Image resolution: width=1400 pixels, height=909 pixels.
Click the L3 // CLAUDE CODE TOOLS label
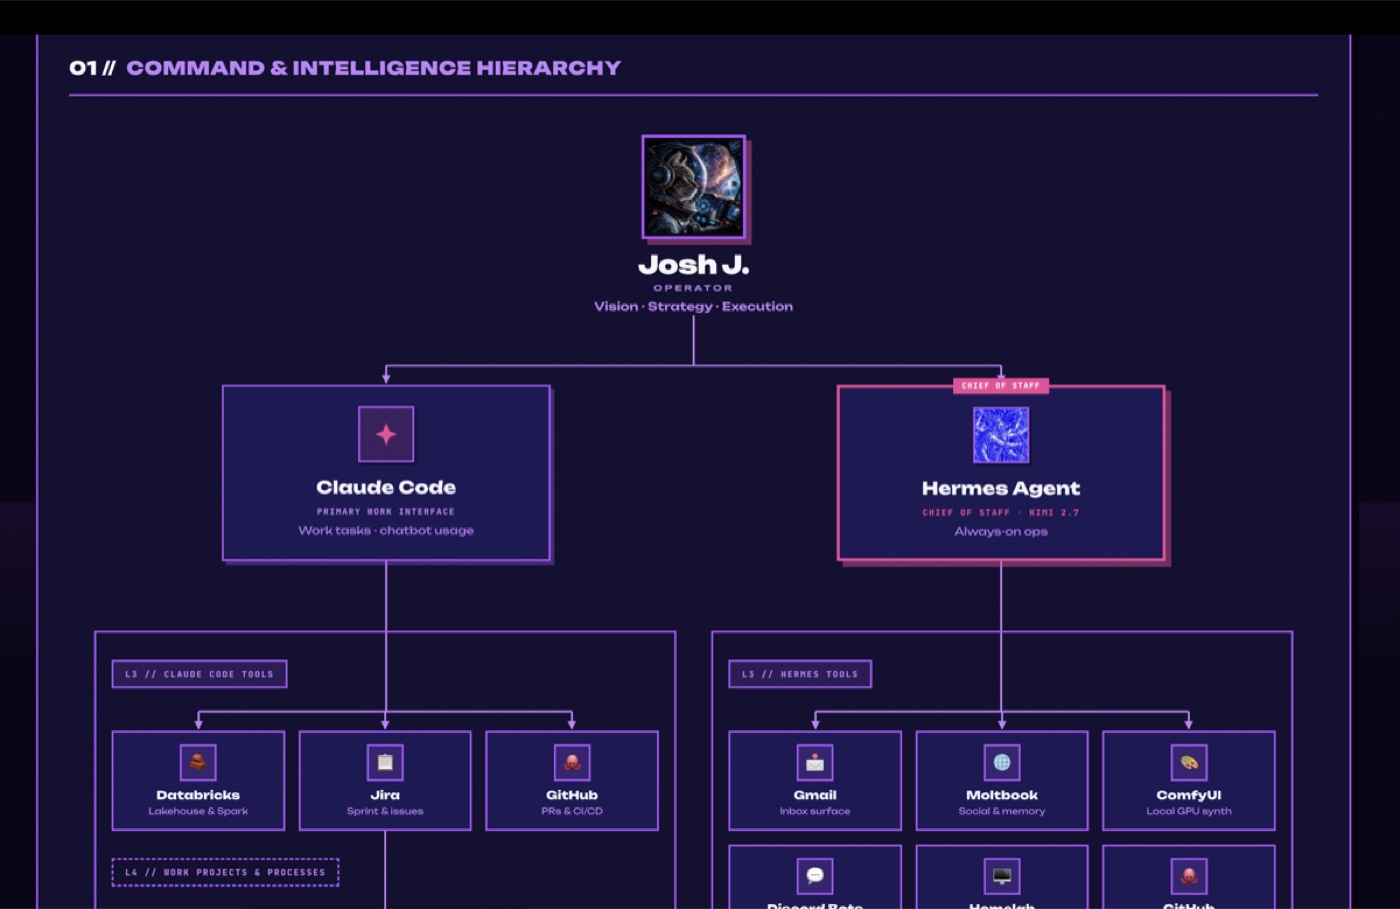(x=199, y=674)
